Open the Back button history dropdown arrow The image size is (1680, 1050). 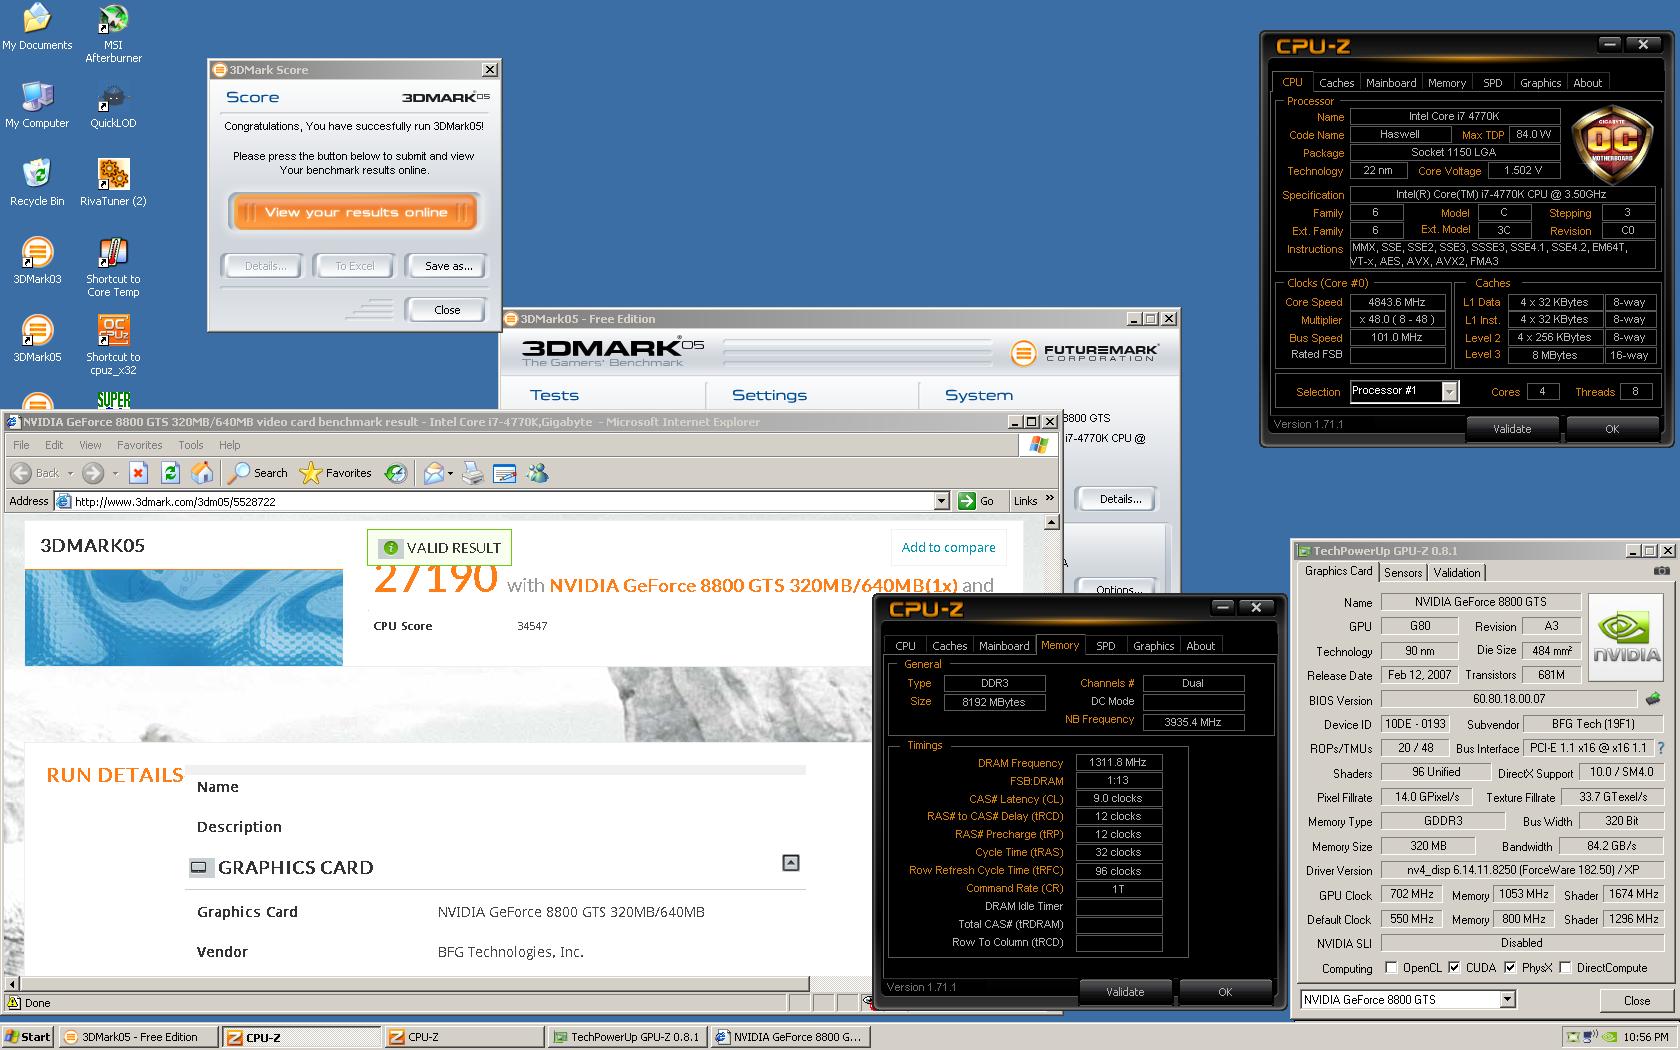point(70,473)
